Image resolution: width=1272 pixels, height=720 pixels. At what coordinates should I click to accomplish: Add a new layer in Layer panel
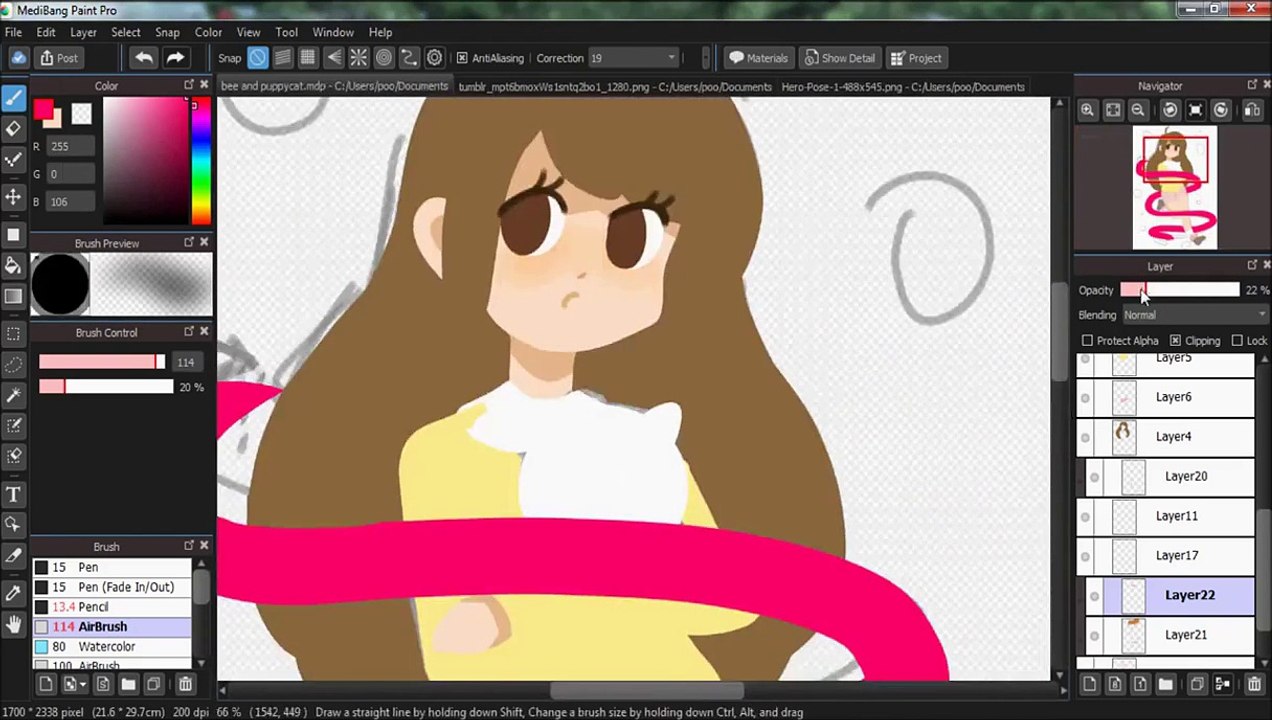click(1089, 684)
